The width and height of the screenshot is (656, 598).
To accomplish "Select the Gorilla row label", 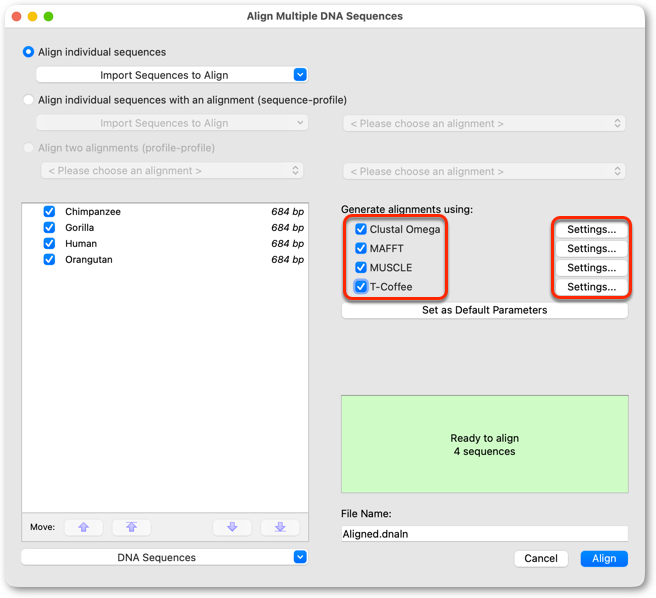I will click(79, 228).
